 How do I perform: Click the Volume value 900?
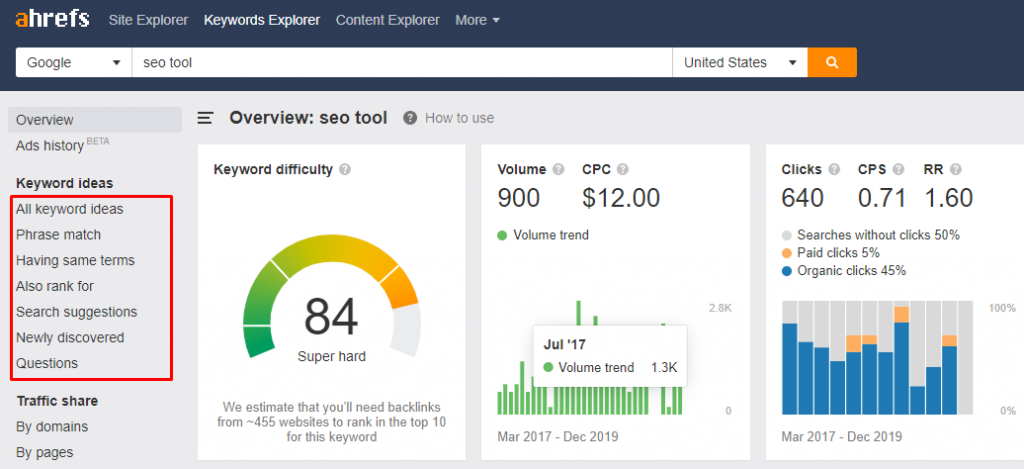(x=519, y=198)
